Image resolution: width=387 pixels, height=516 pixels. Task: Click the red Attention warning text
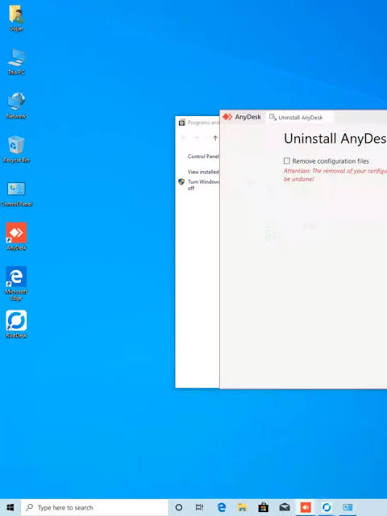click(335, 175)
